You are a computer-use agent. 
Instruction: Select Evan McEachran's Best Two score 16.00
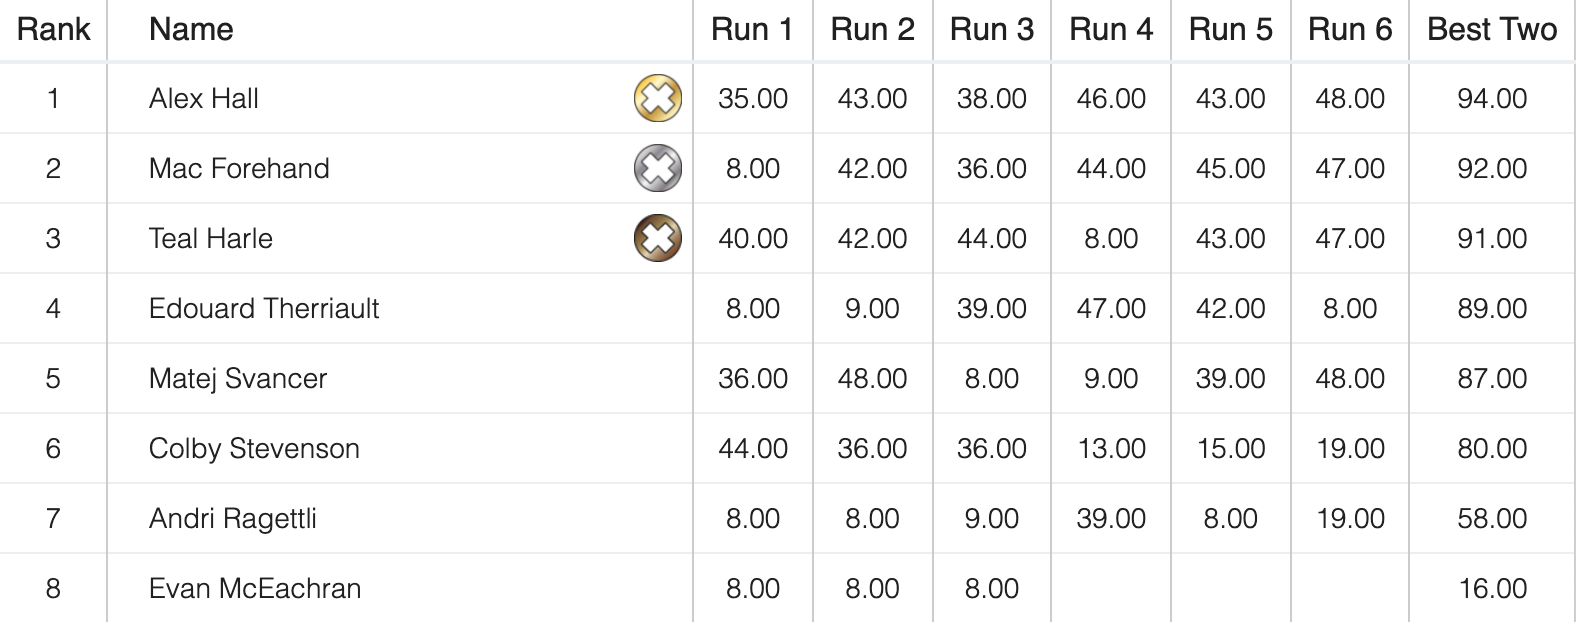coord(1492,588)
